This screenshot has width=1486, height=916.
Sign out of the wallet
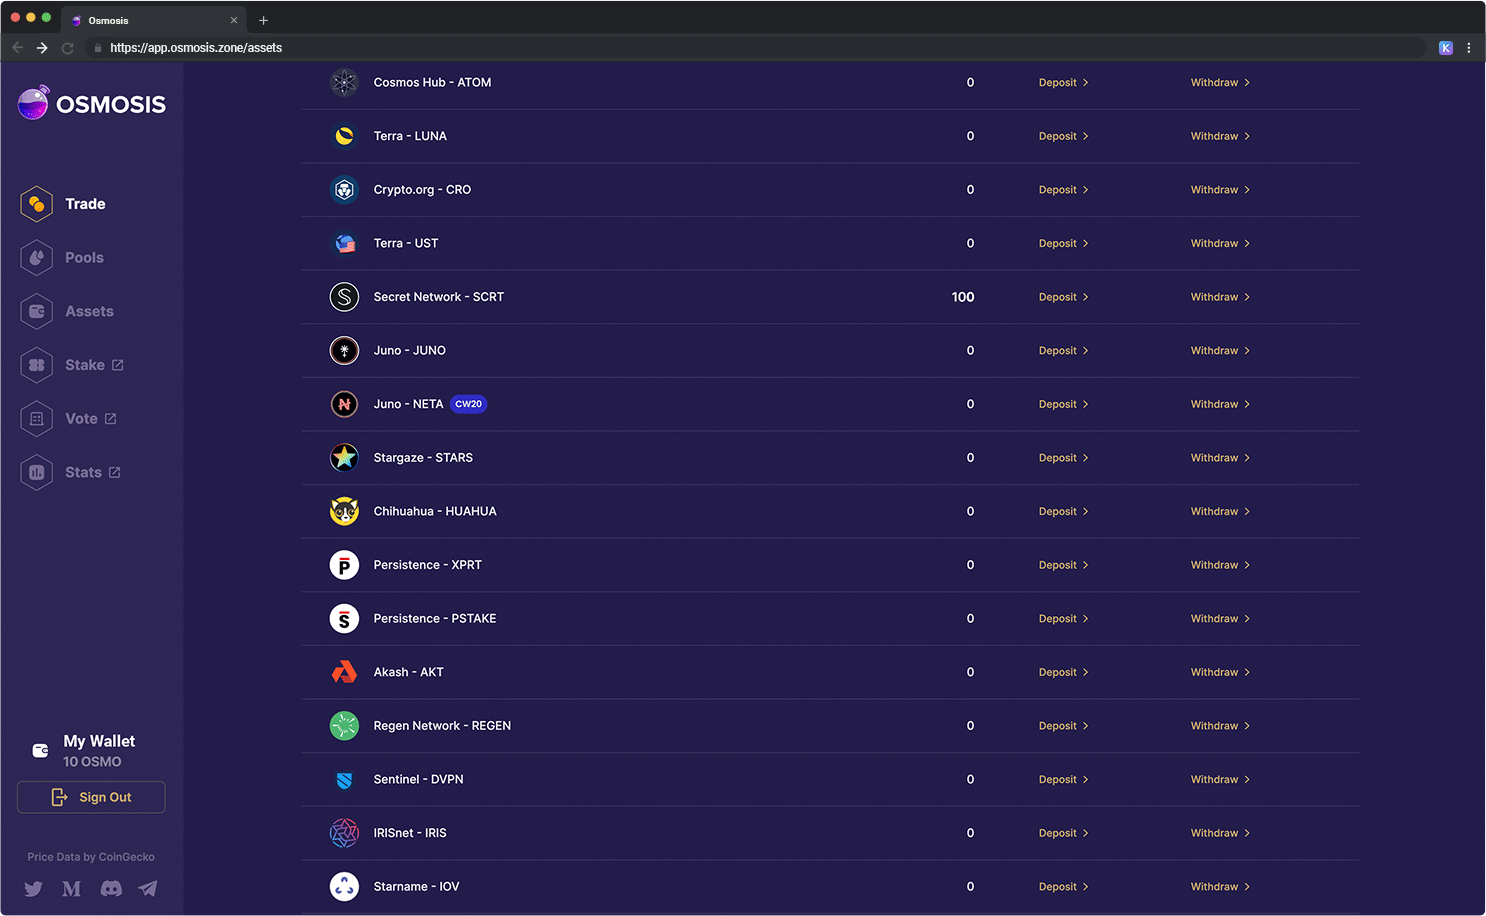91,797
